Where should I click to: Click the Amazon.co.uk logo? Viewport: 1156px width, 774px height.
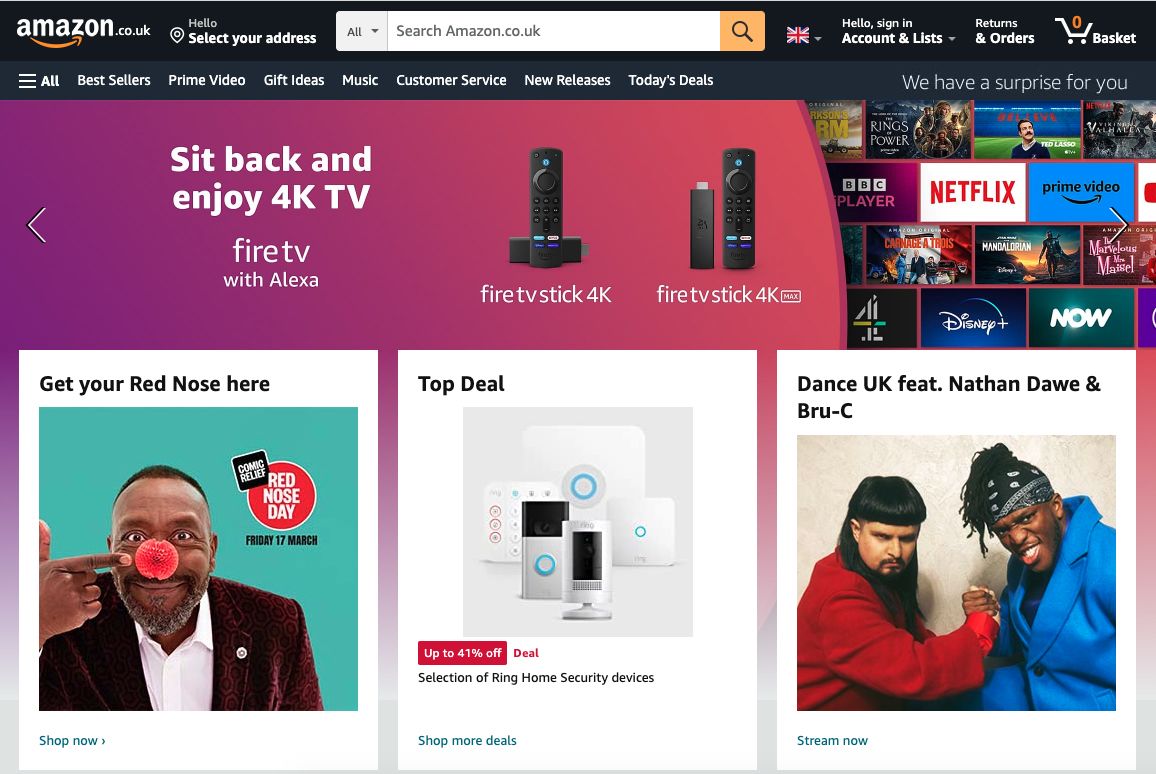pyautogui.click(x=83, y=31)
